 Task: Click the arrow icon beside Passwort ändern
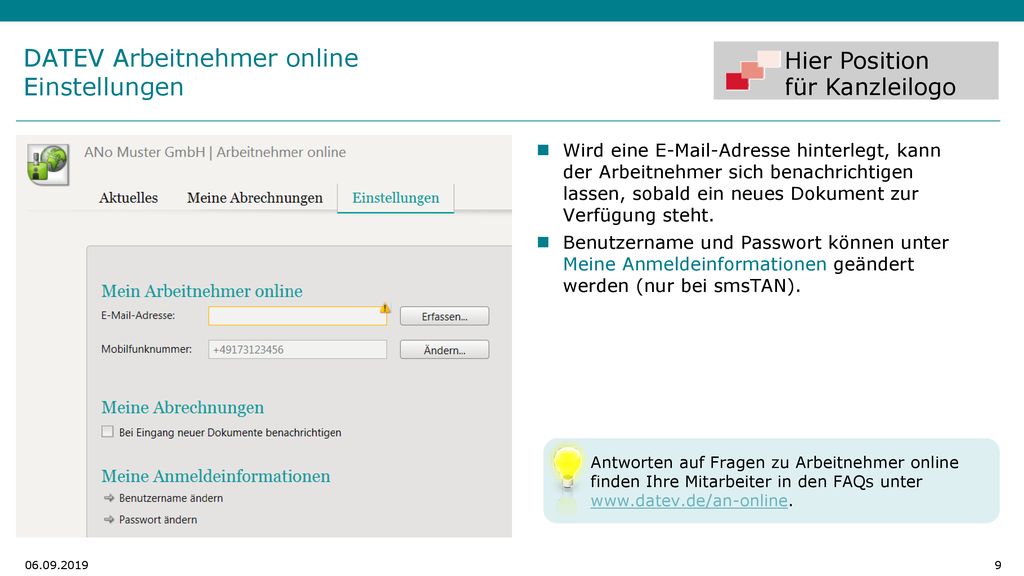tap(109, 519)
